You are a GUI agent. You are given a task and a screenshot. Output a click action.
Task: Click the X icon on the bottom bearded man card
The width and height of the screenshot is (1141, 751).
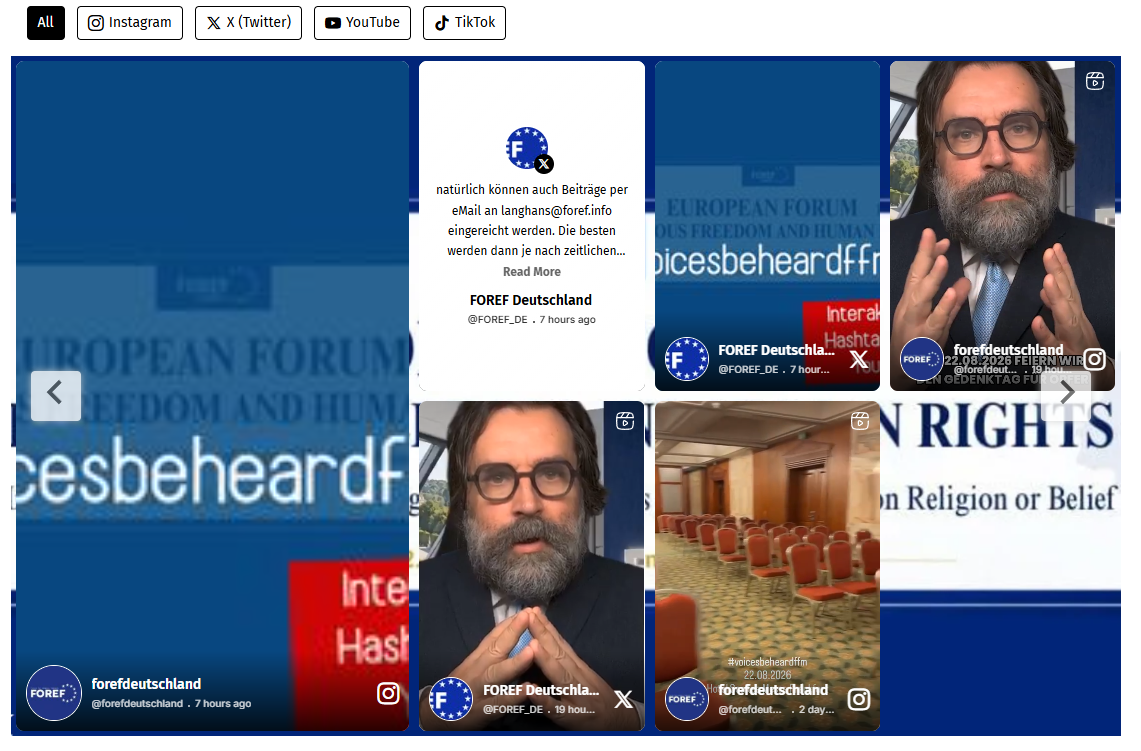[624, 699]
